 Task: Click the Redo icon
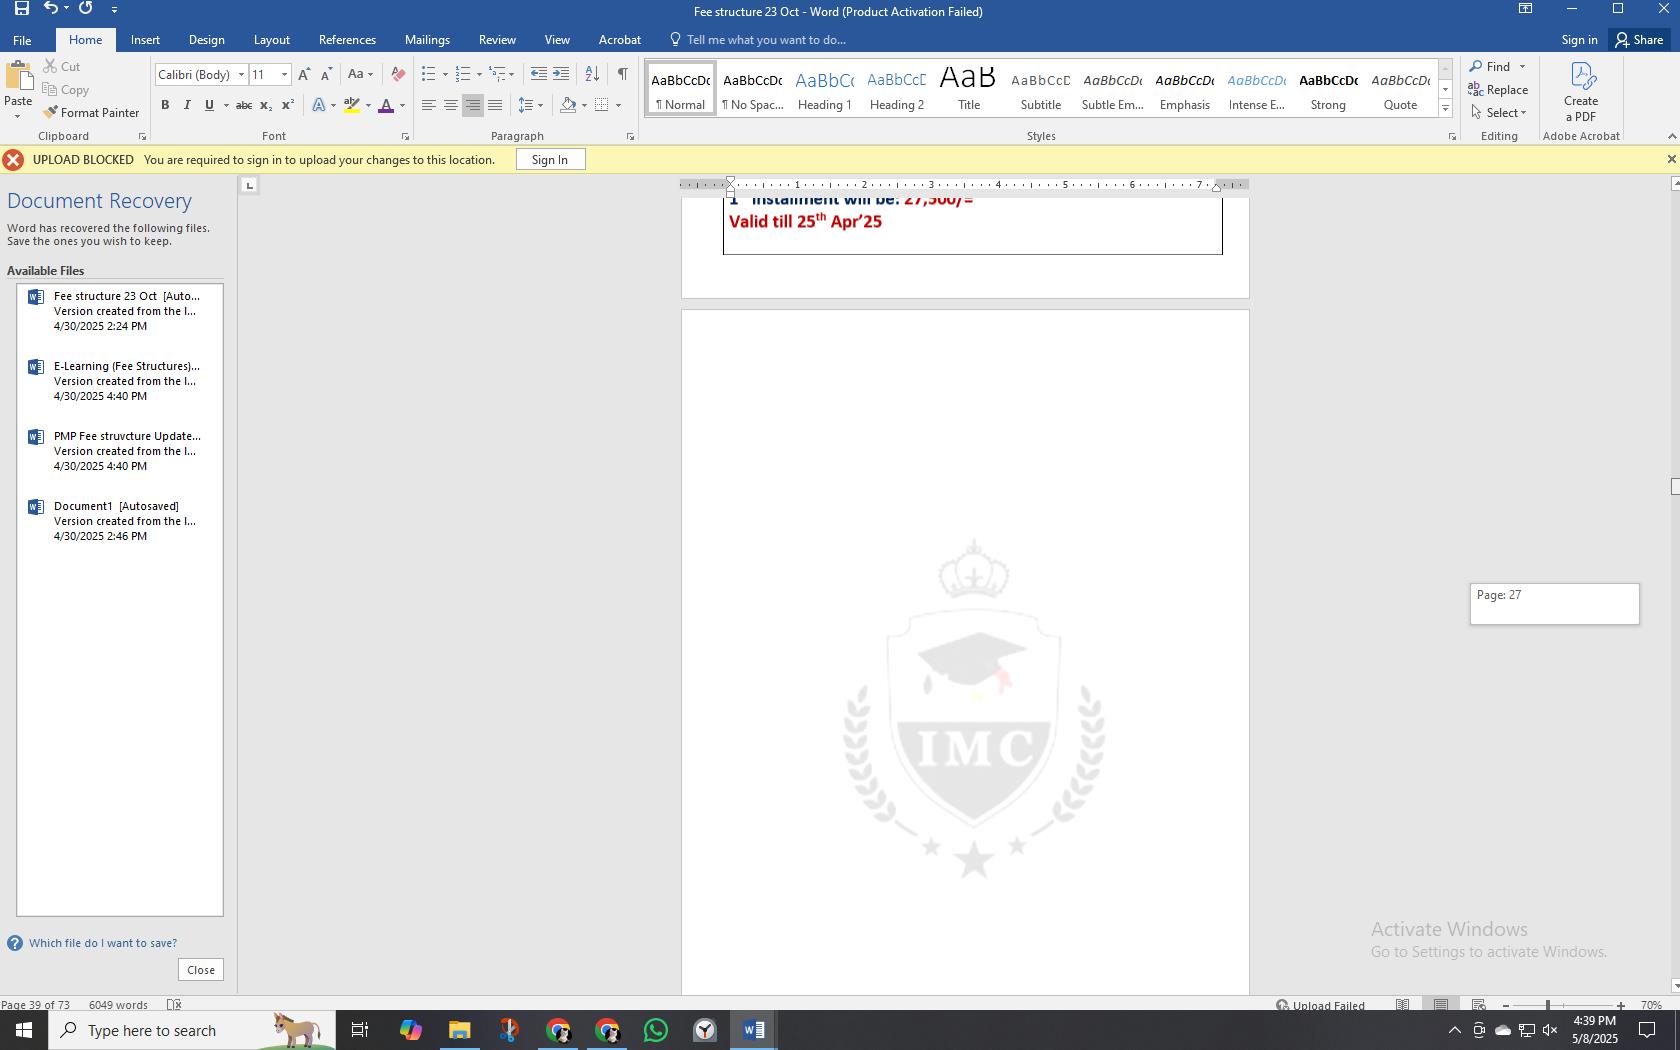[86, 8]
